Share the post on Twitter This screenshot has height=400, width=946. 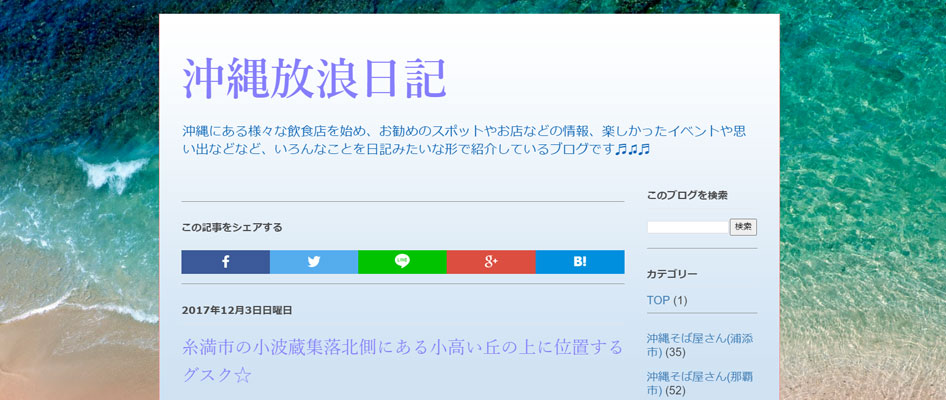click(x=313, y=262)
